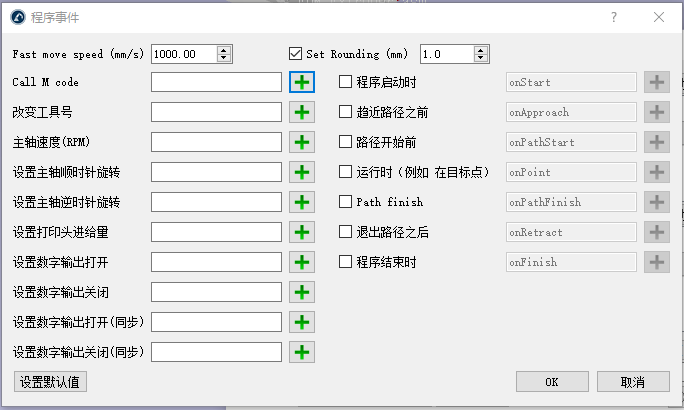The image size is (684, 410).
Task: Click the 设置默认值 button
Action: click(x=50, y=382)
